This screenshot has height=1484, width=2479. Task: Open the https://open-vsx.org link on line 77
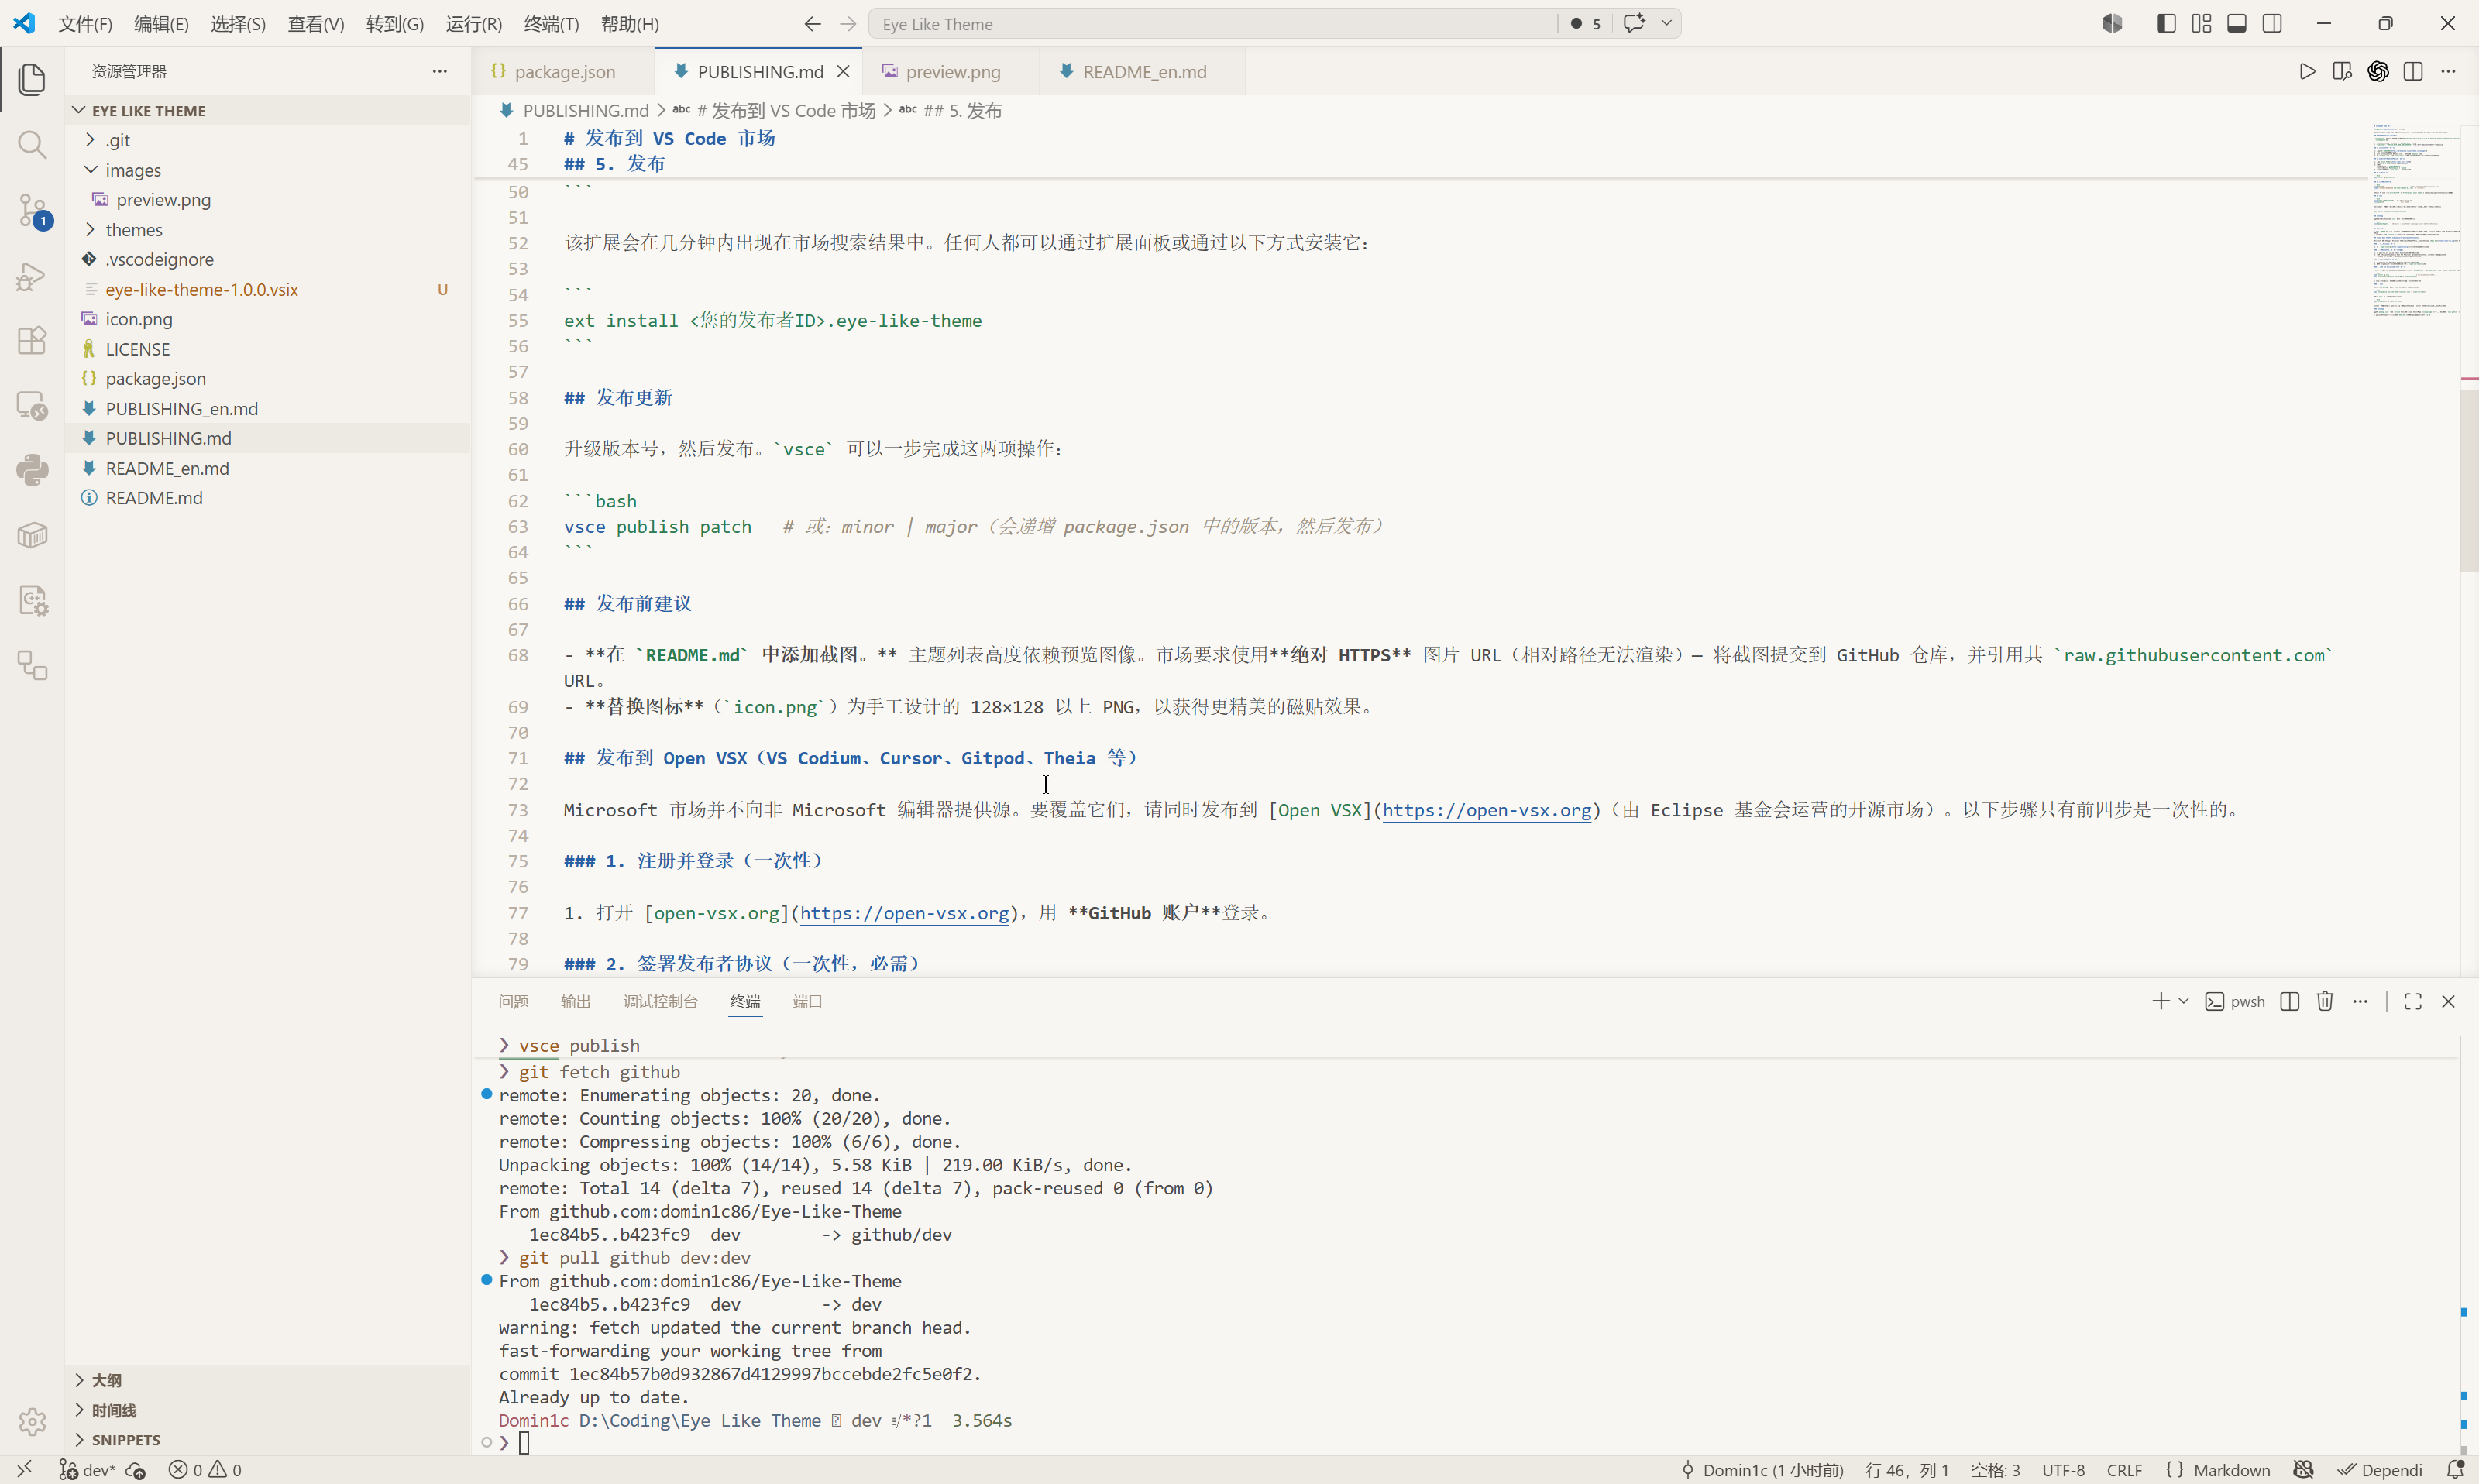coord(904,913)
